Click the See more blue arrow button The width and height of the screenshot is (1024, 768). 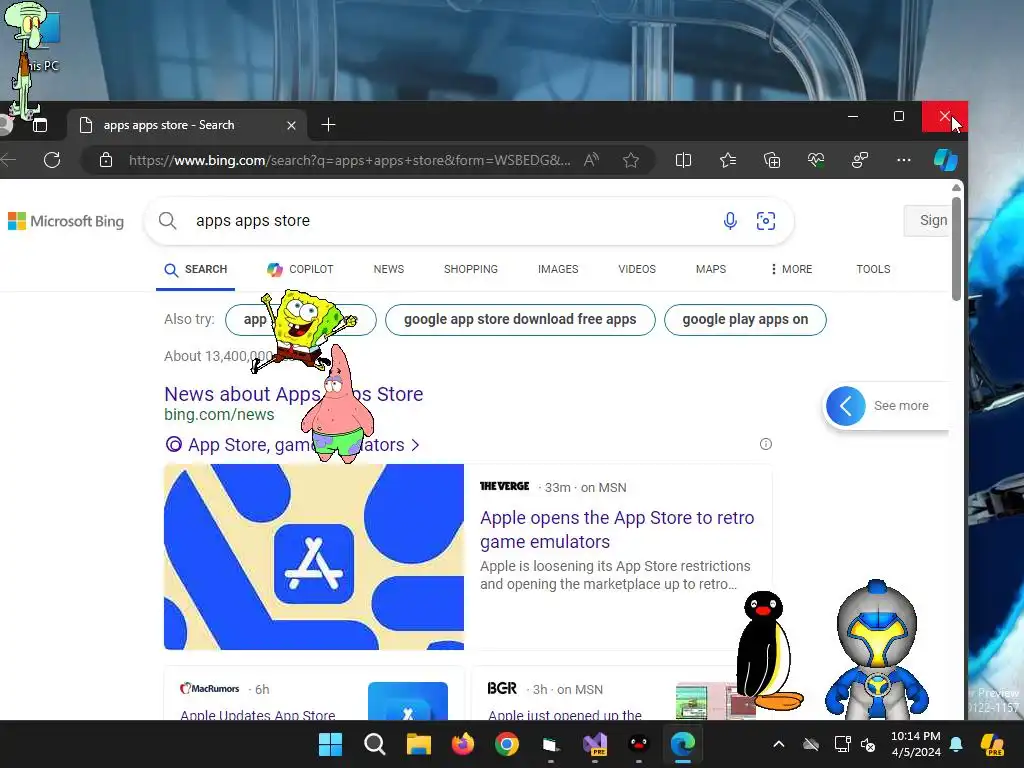[x=846, y=406]
